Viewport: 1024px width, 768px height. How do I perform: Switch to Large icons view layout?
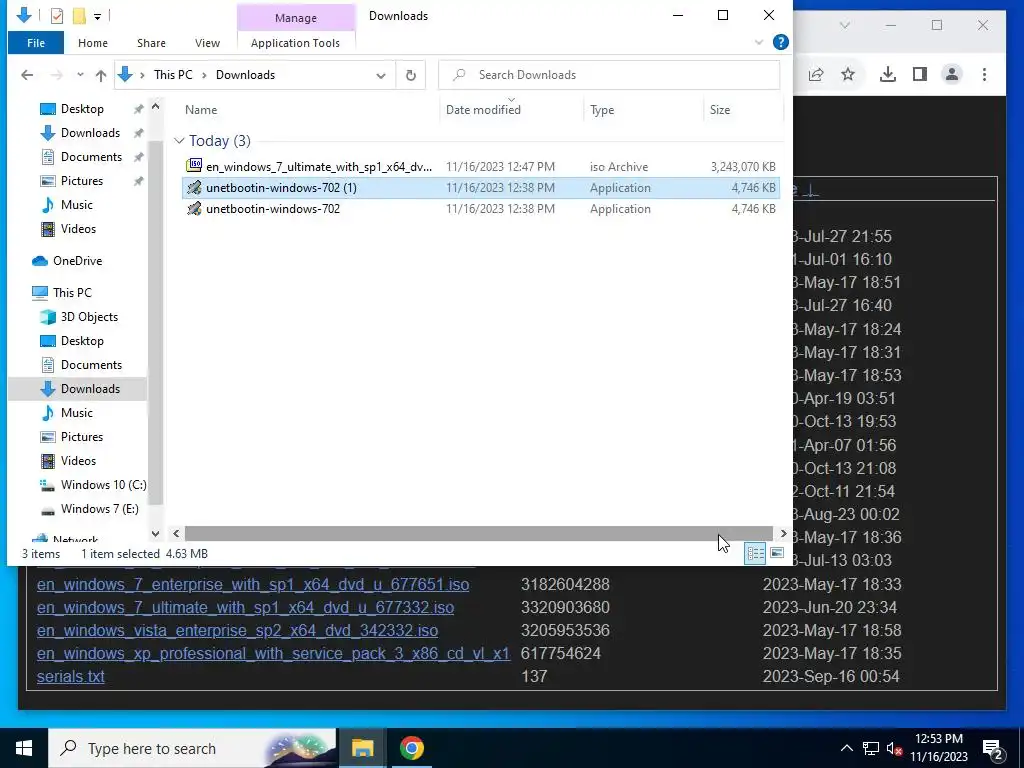776,553
